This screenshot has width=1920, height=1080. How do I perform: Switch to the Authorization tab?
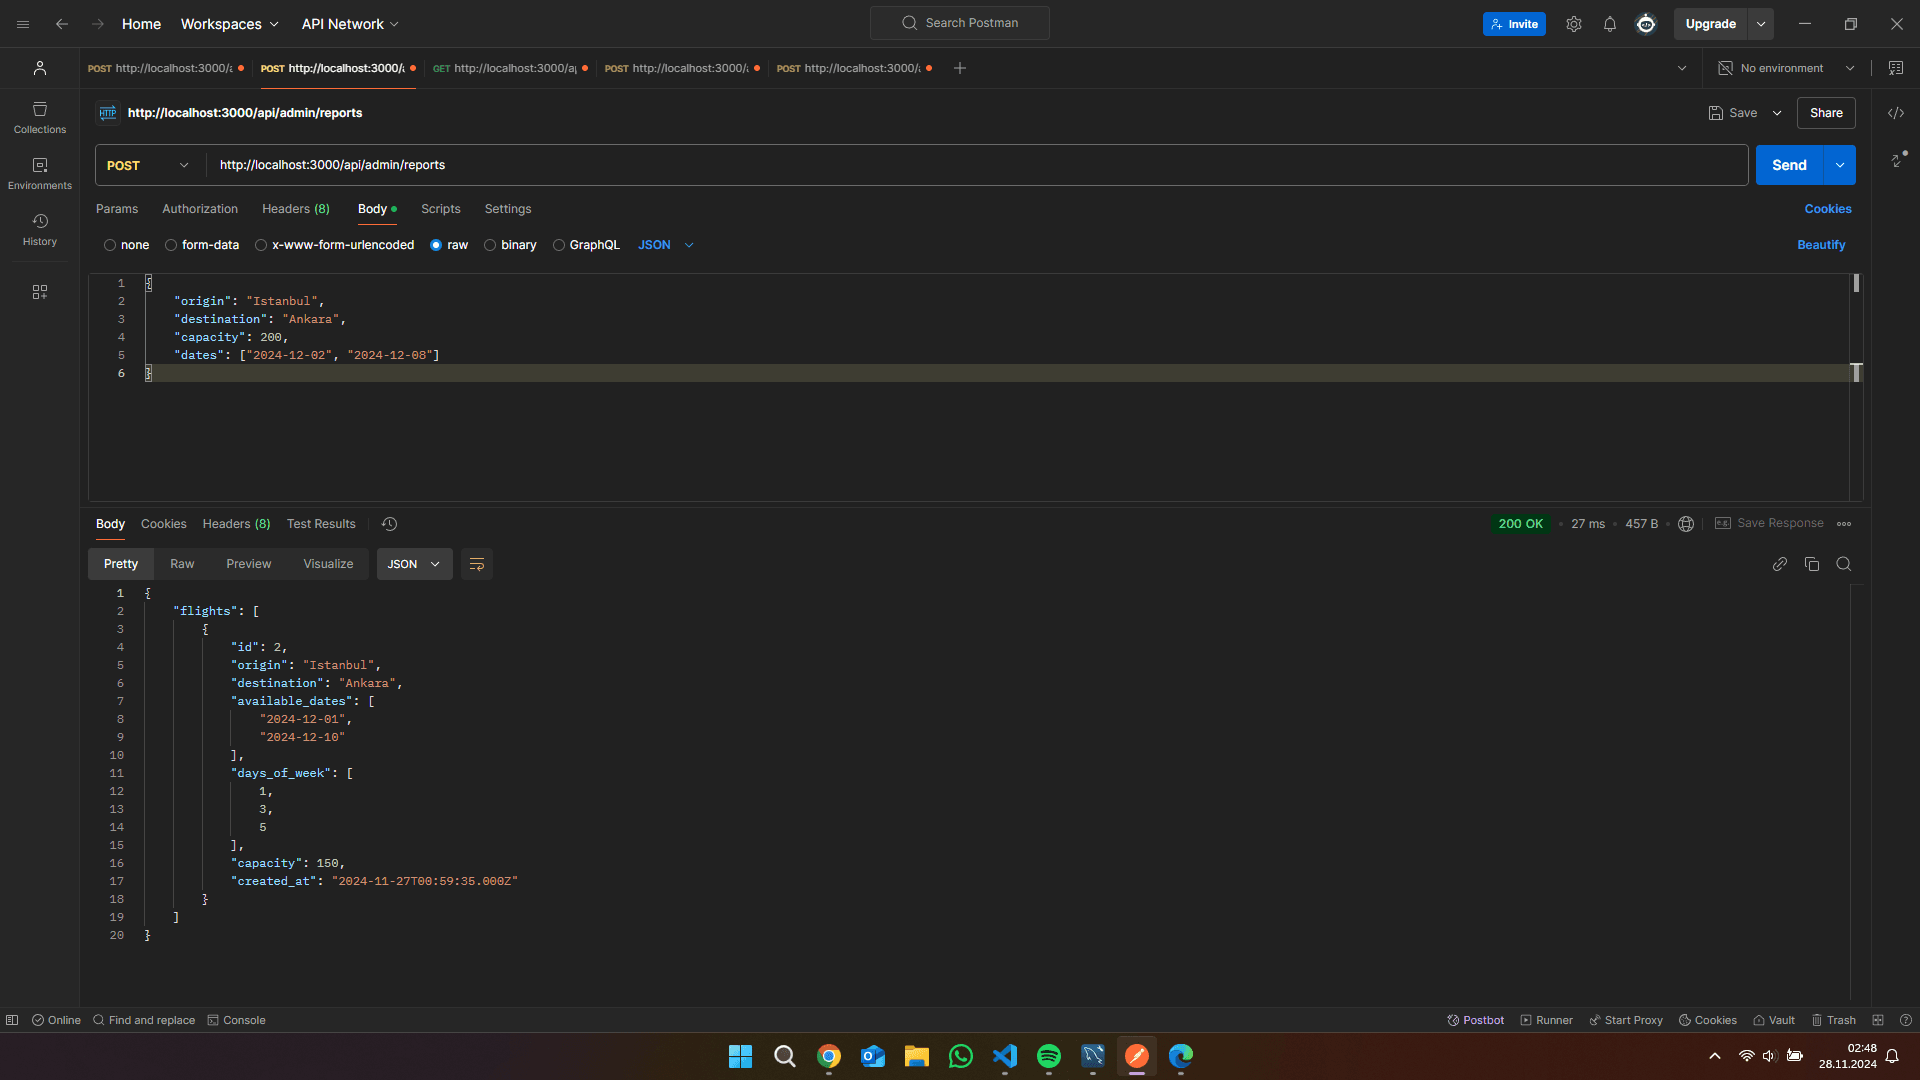(200, 209)
